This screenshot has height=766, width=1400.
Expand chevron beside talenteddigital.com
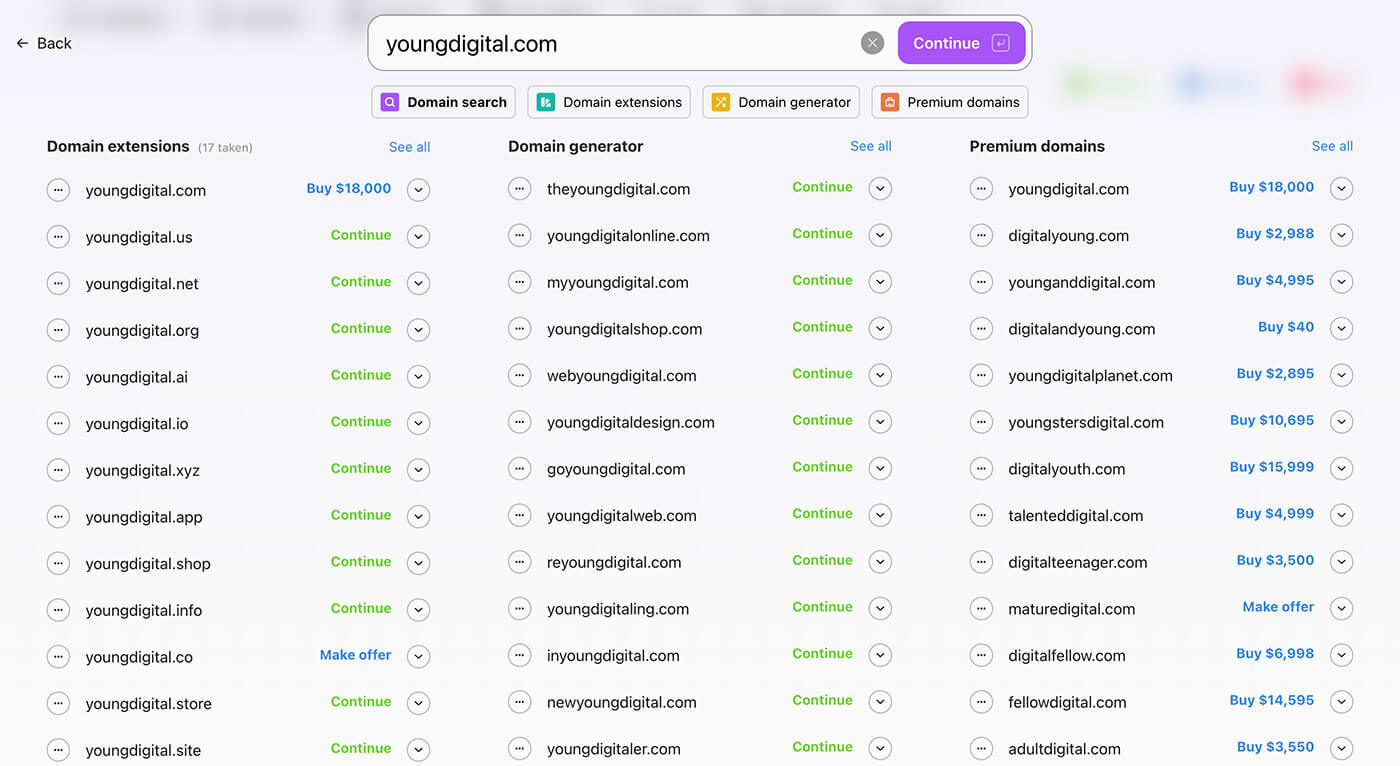(x=1341, y=516)
